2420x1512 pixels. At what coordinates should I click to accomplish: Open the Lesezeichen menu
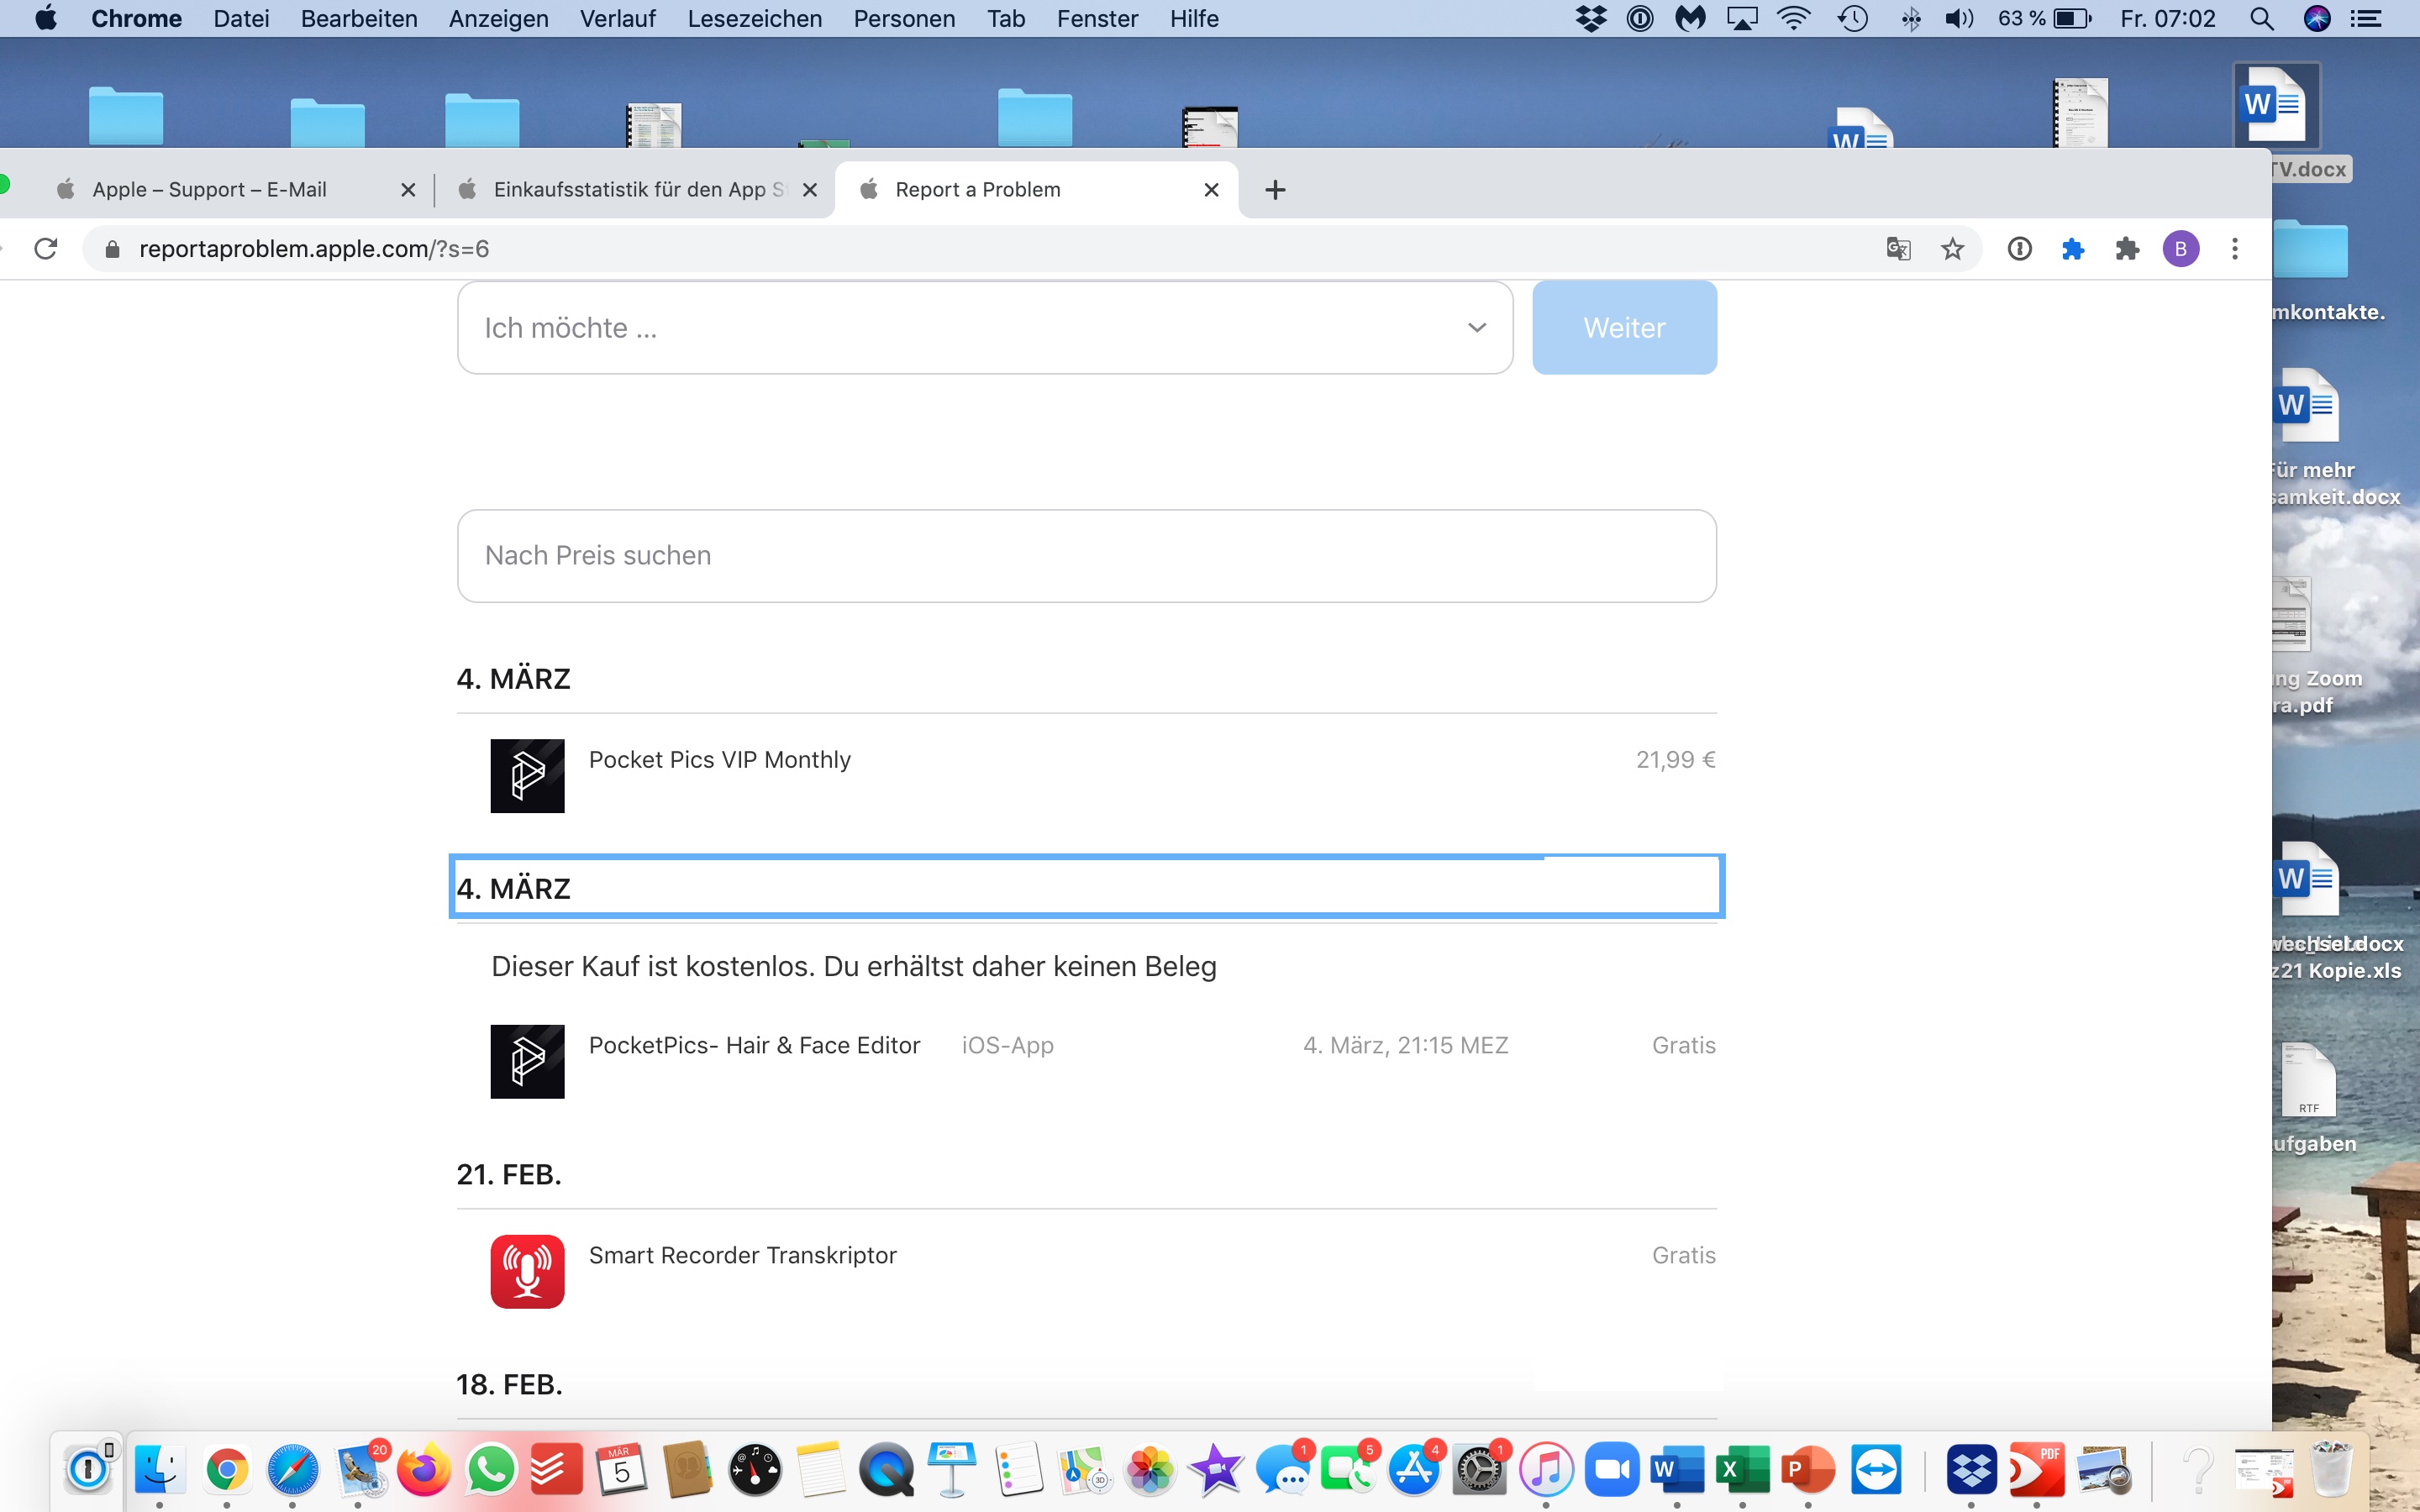(x=754, y=19)
